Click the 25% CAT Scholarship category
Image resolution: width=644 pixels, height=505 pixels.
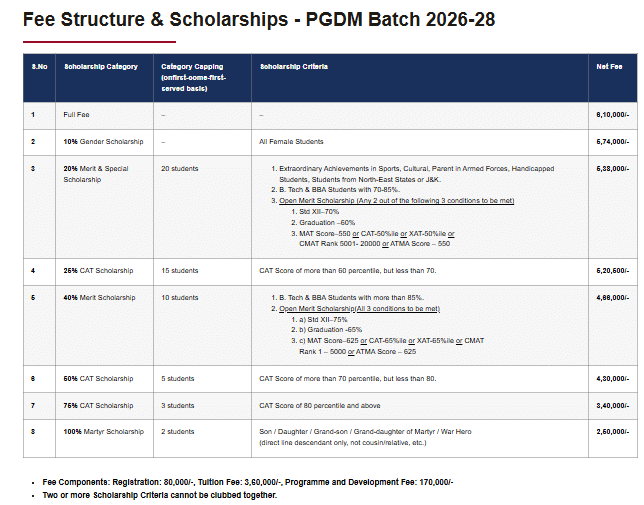pos(98,270)
